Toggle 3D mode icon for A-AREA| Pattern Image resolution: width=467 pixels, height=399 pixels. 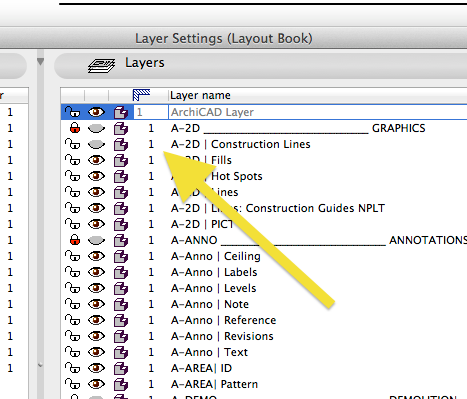121,384
